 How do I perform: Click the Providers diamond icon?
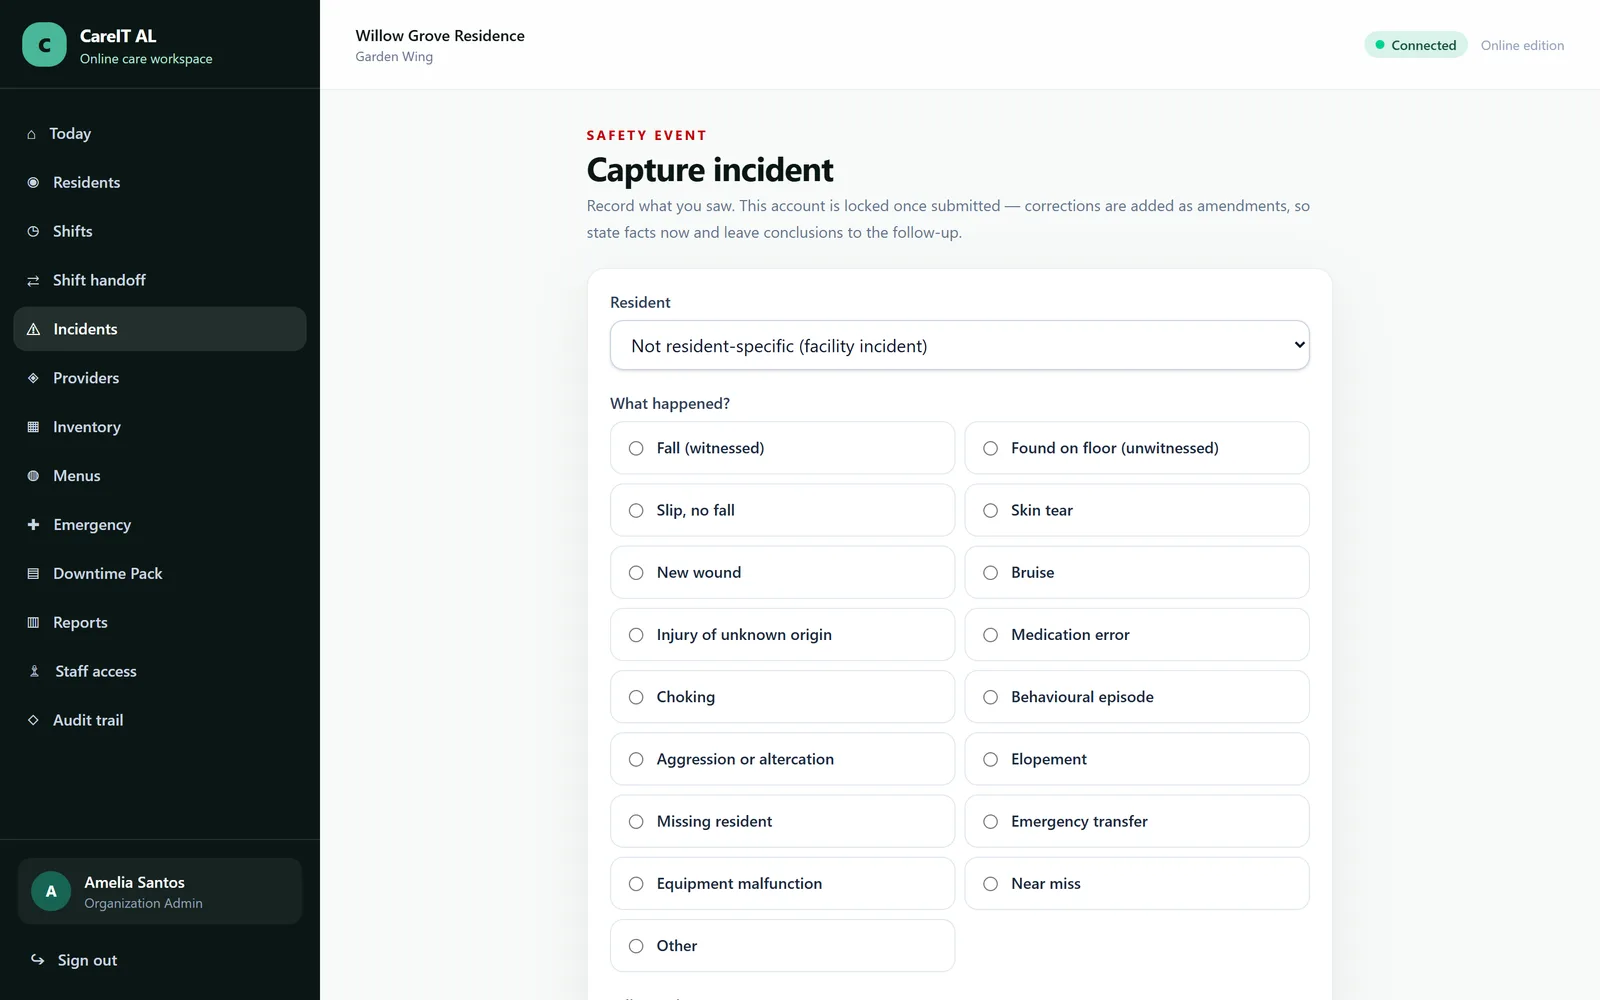coord(33,378)
